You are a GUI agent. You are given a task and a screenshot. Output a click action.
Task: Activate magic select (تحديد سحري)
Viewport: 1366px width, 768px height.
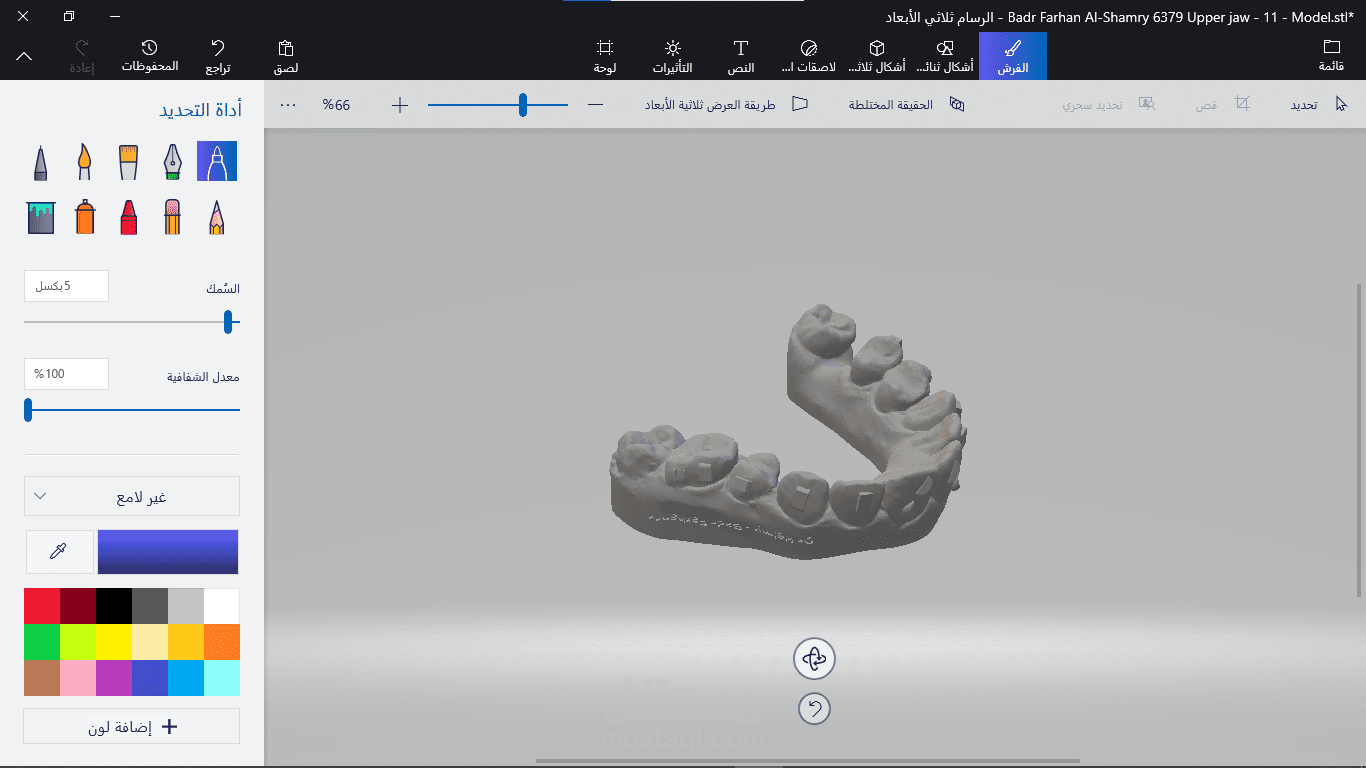[1109, 104]
